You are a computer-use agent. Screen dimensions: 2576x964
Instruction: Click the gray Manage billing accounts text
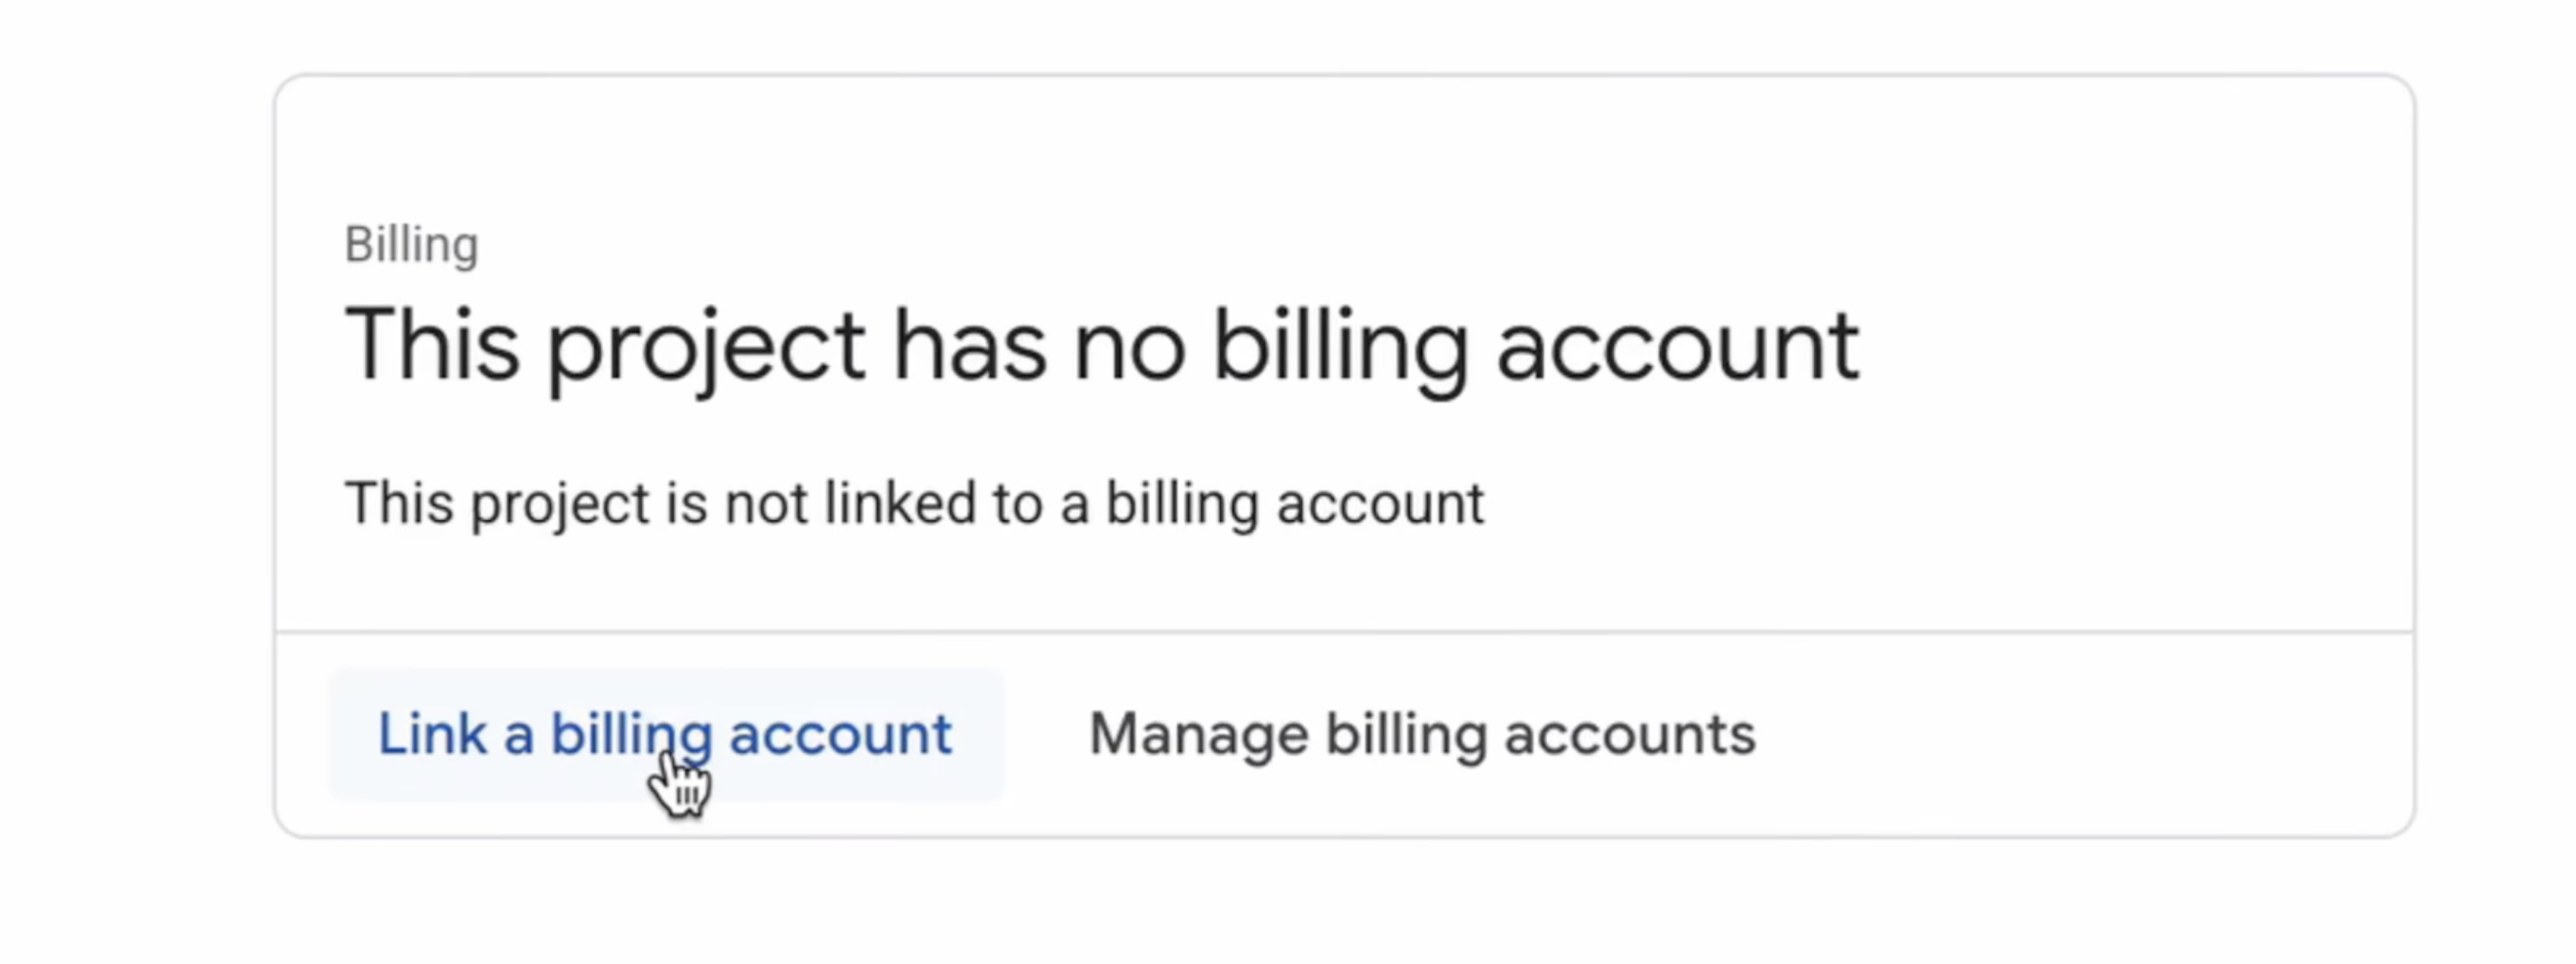[1420, 733]
